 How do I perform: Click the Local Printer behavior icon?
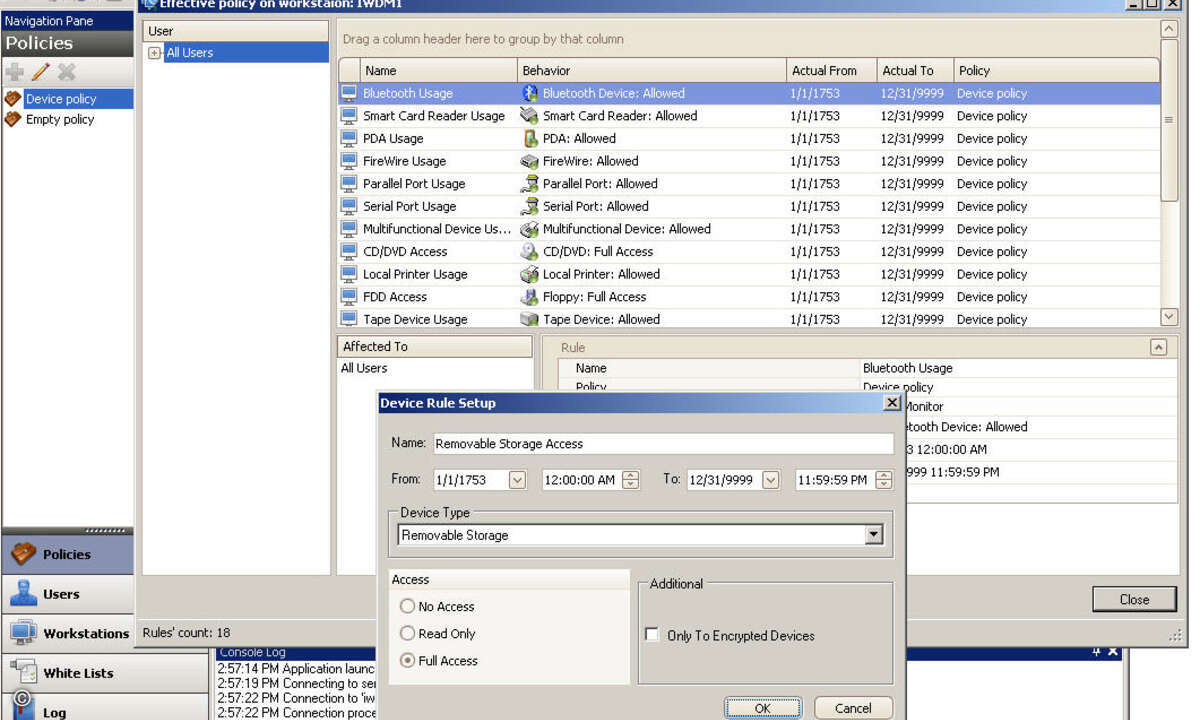[530, 274]
